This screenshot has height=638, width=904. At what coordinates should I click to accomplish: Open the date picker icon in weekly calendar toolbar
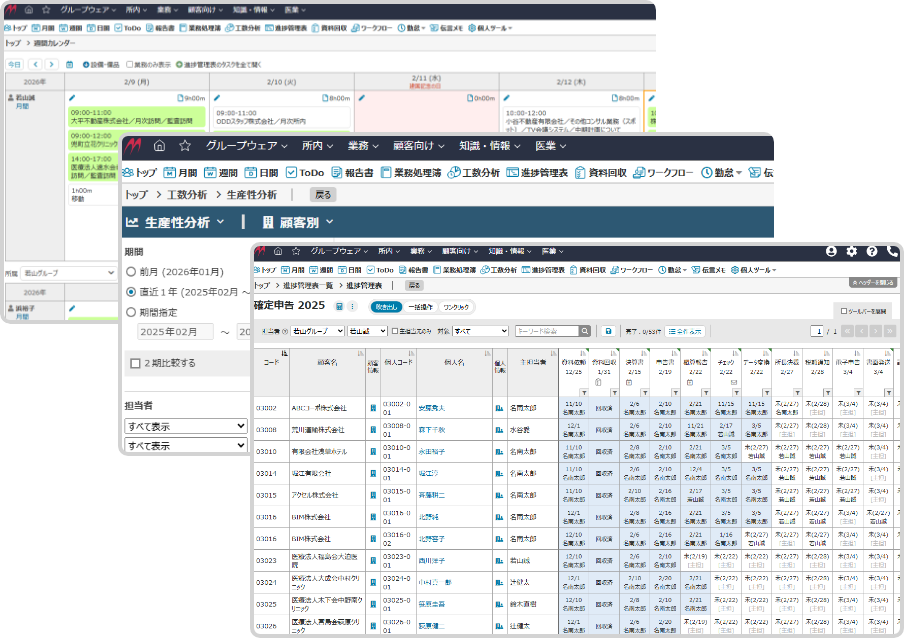[70, 64]
